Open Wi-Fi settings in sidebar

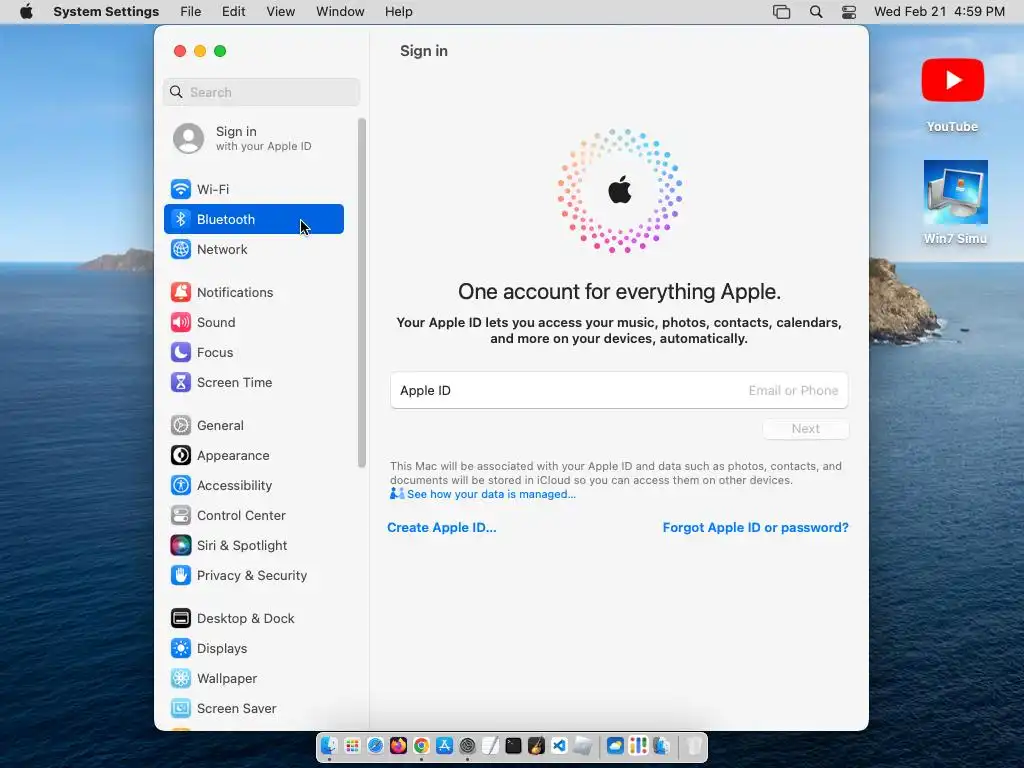(x=253, y=189)
